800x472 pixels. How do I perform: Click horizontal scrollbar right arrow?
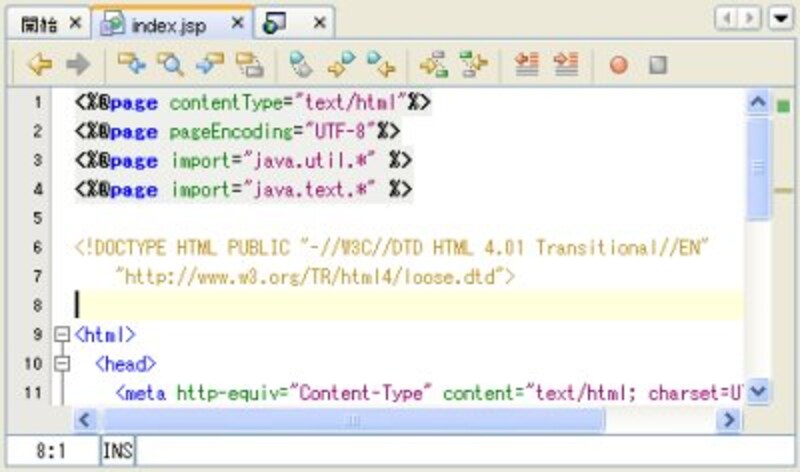point(727,421)
